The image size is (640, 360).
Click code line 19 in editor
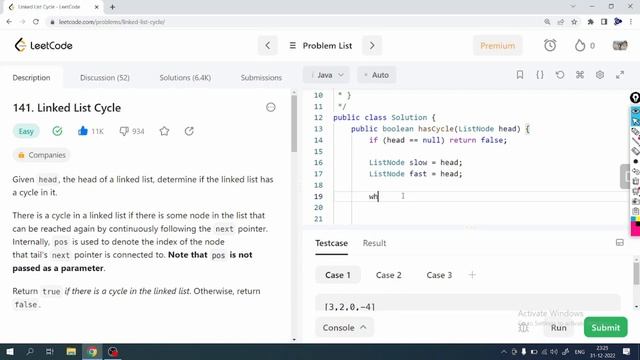[481, 196]
